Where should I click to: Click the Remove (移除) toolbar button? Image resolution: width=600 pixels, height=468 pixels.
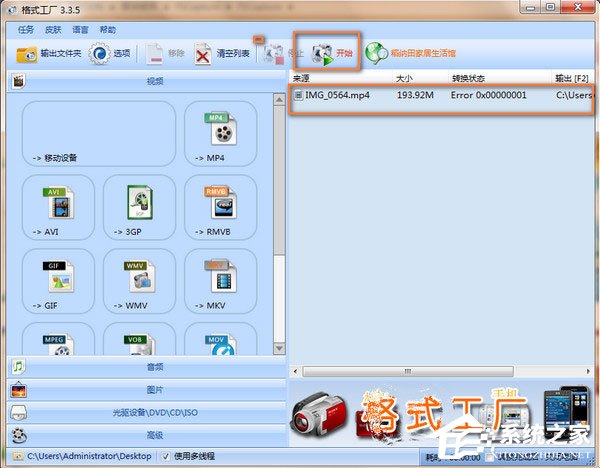point(165,54)
